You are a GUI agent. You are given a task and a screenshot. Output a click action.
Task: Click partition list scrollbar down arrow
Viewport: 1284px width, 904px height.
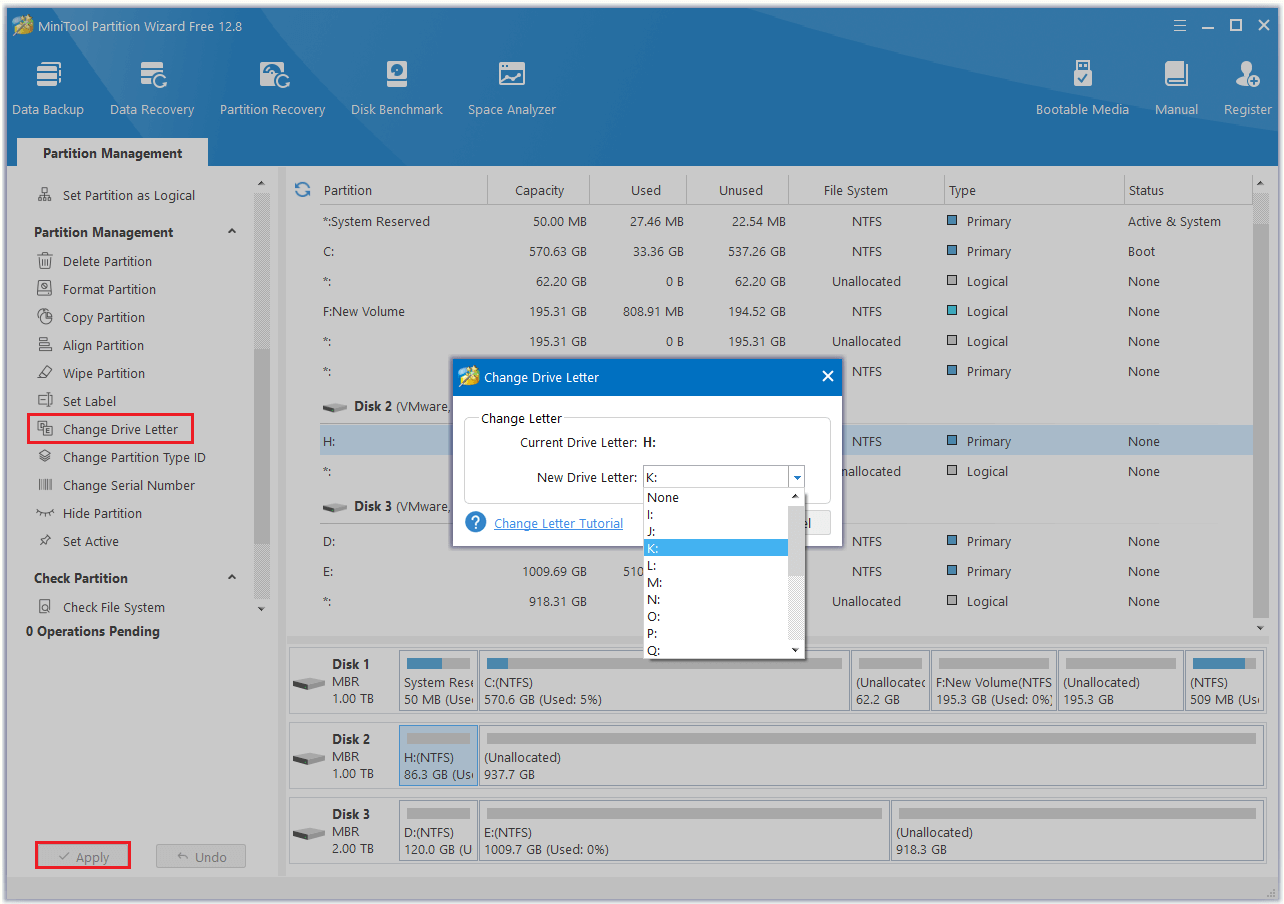(x=1260, y=627)
